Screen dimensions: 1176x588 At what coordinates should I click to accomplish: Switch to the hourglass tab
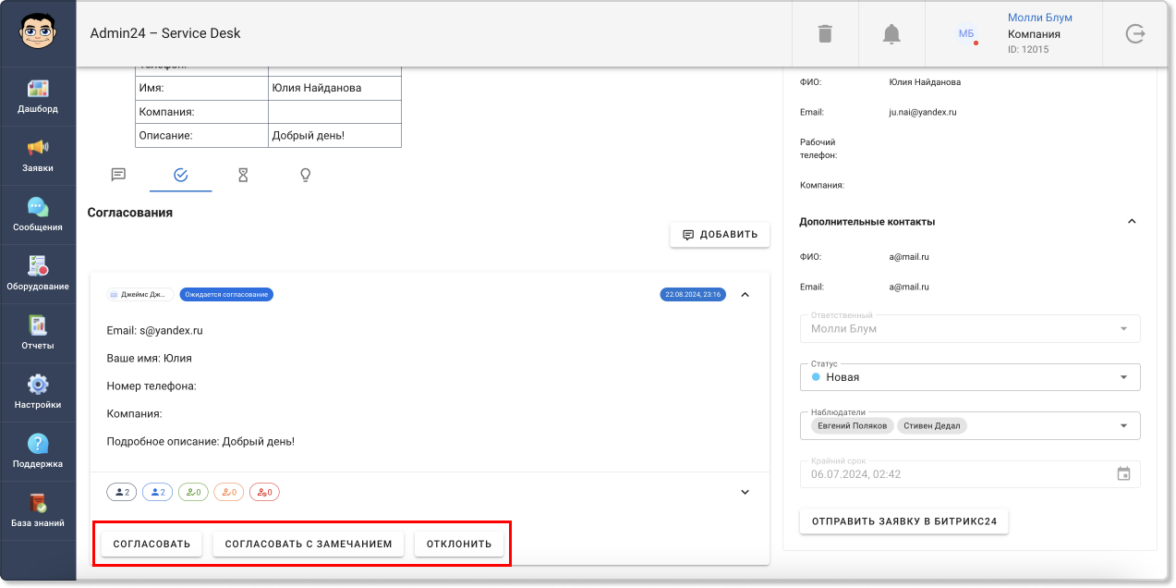click(243, 175)
